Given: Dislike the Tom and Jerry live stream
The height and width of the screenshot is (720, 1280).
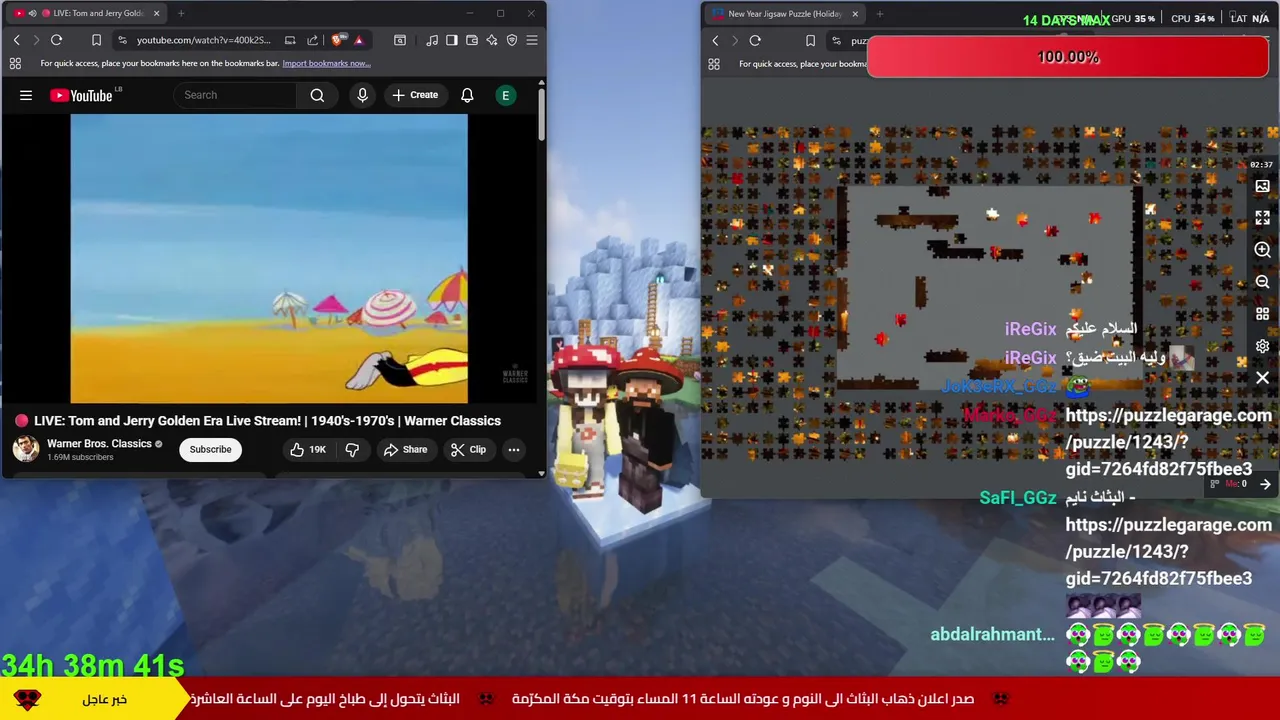Looking at the screenshot, I should pyautogui.click(x=352, y=450).
